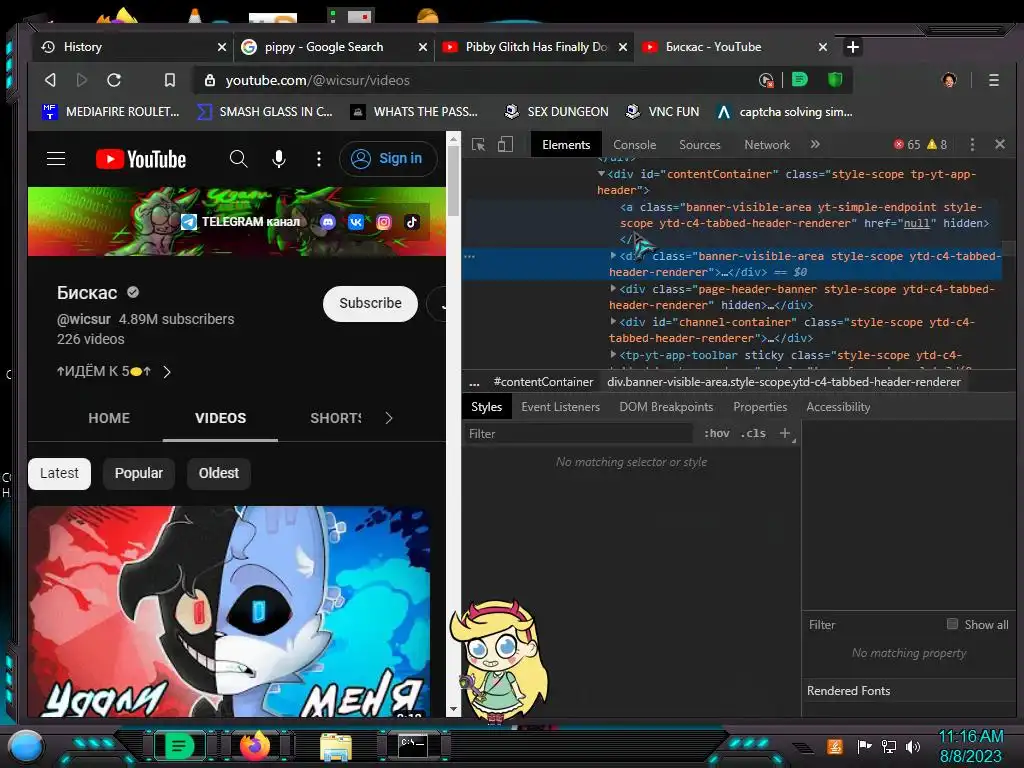Click the #contentContainer breadcrumb
The width and height of the screenshot is (1024, 768).
click(543, 382)
